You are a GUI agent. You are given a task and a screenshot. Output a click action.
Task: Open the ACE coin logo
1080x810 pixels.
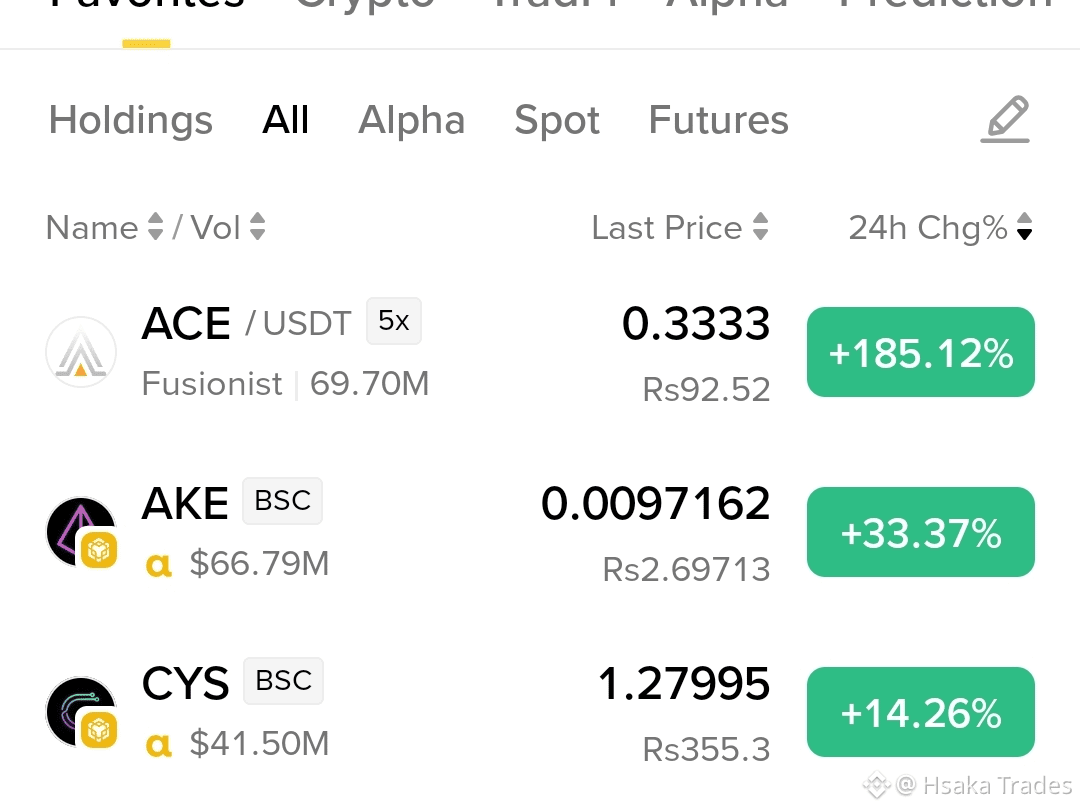pos(81,352)
